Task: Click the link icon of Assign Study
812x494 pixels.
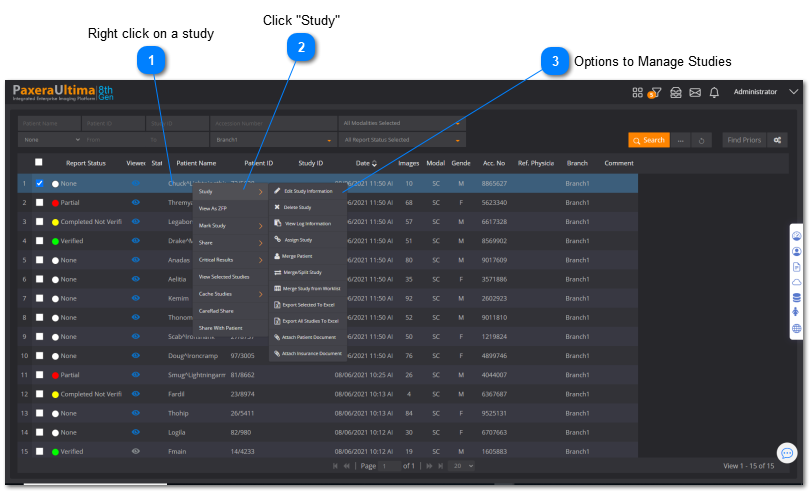Action: point(278,239)
